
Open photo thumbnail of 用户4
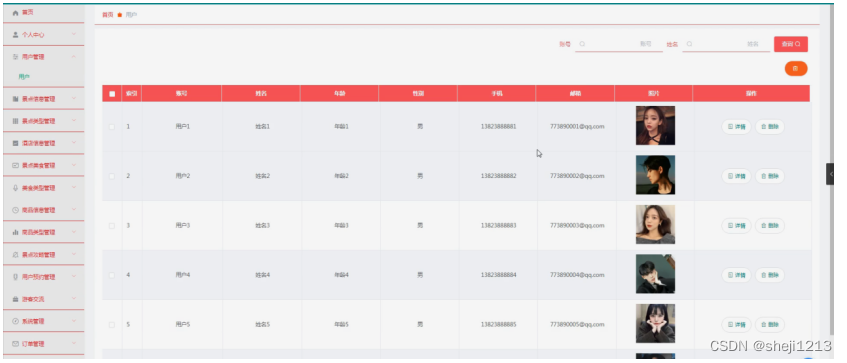[x=655, y=274]
